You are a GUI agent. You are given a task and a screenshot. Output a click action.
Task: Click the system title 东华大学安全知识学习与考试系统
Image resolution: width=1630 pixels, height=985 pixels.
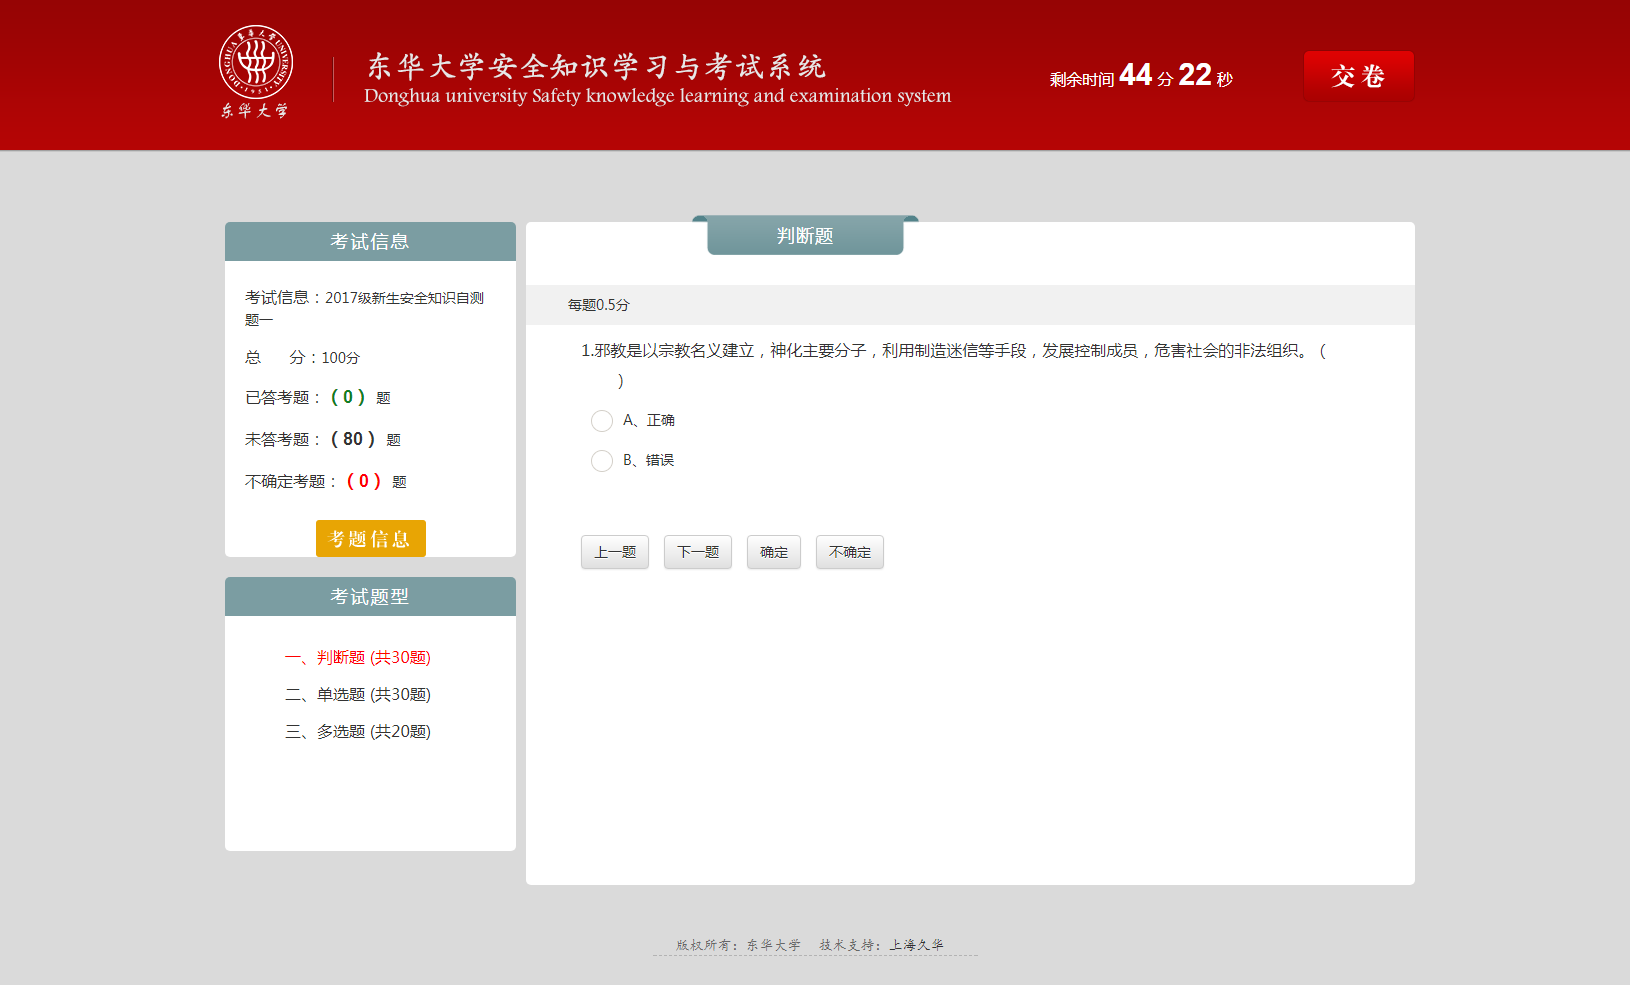tap(596, 67)
